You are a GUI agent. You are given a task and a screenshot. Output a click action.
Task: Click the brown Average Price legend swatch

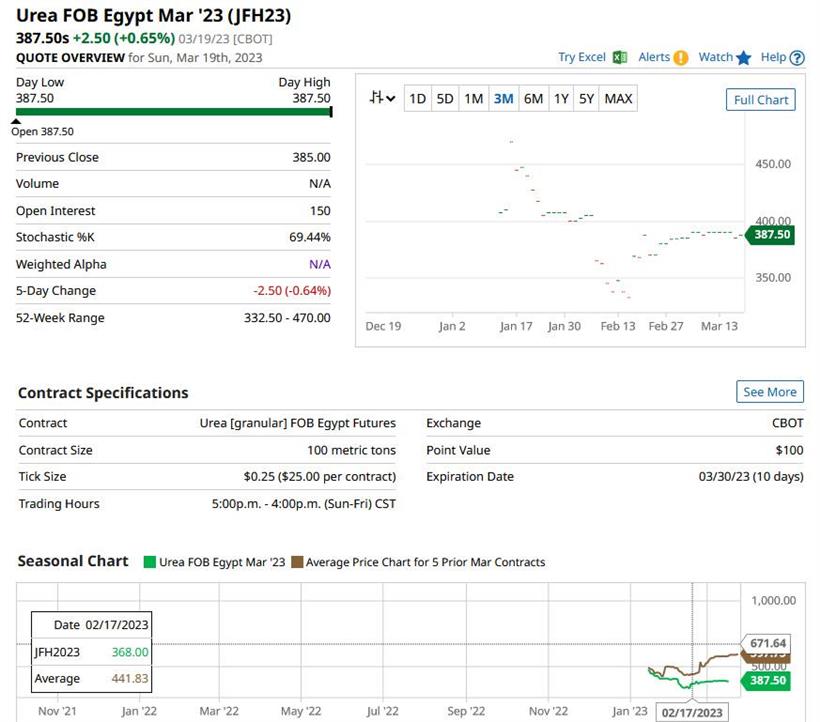point(297,562)
